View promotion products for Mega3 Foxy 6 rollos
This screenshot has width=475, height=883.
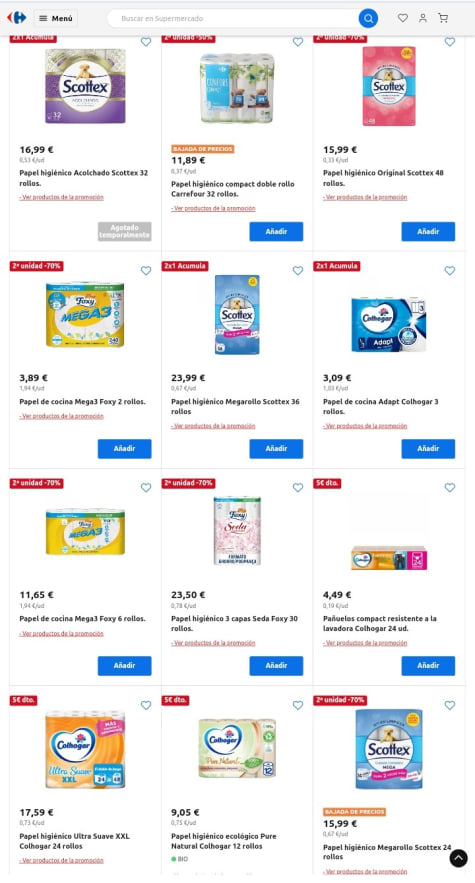point(61,634)
